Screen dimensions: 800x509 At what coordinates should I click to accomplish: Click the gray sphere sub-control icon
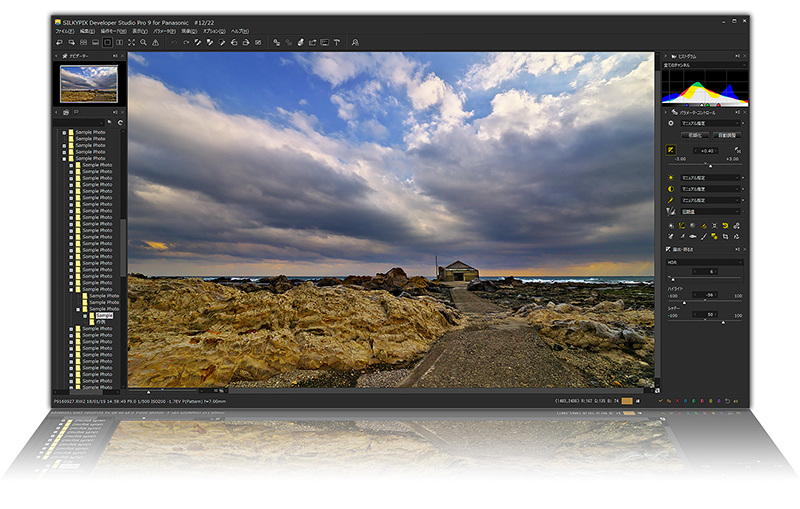692,225
